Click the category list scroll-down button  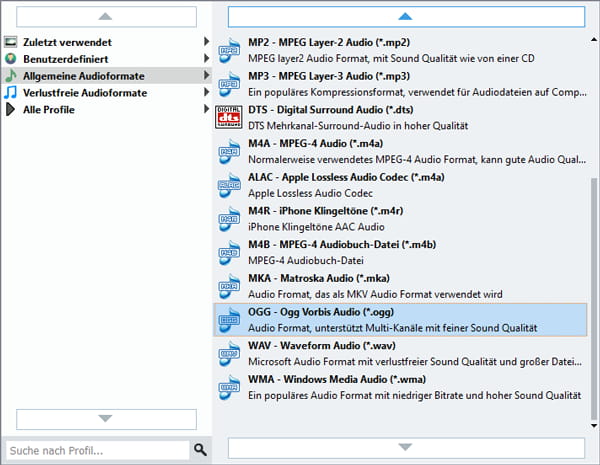(x=106, y=419)
